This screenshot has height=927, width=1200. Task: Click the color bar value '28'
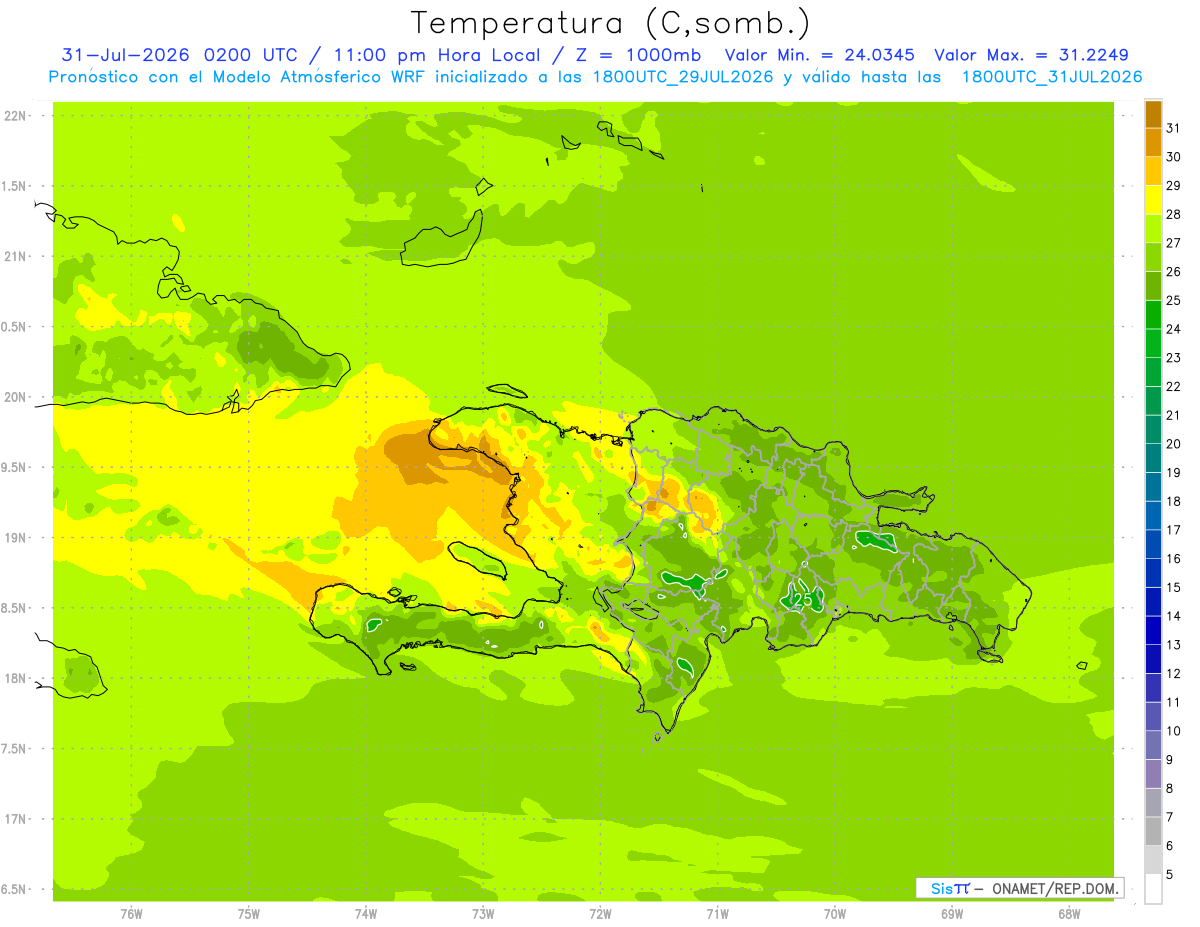[x=1173, y=214]
